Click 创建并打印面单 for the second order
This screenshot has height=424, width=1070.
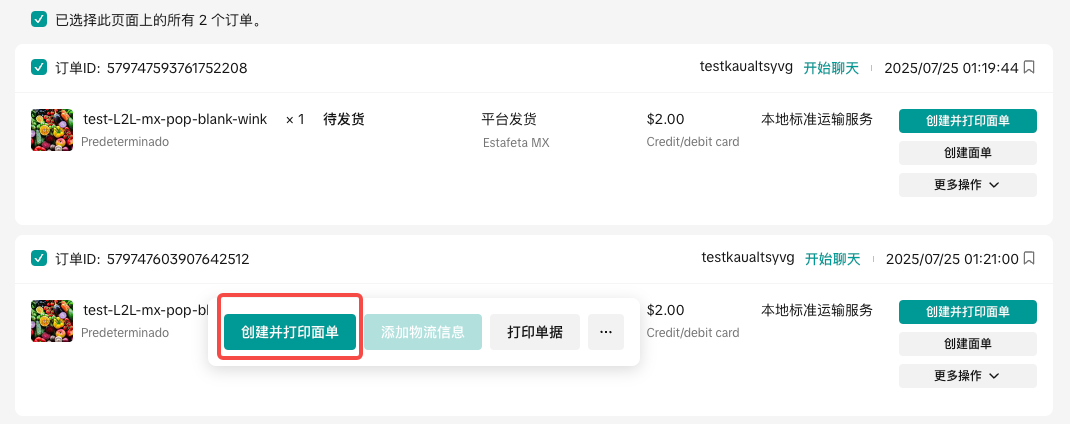(967, 312)
